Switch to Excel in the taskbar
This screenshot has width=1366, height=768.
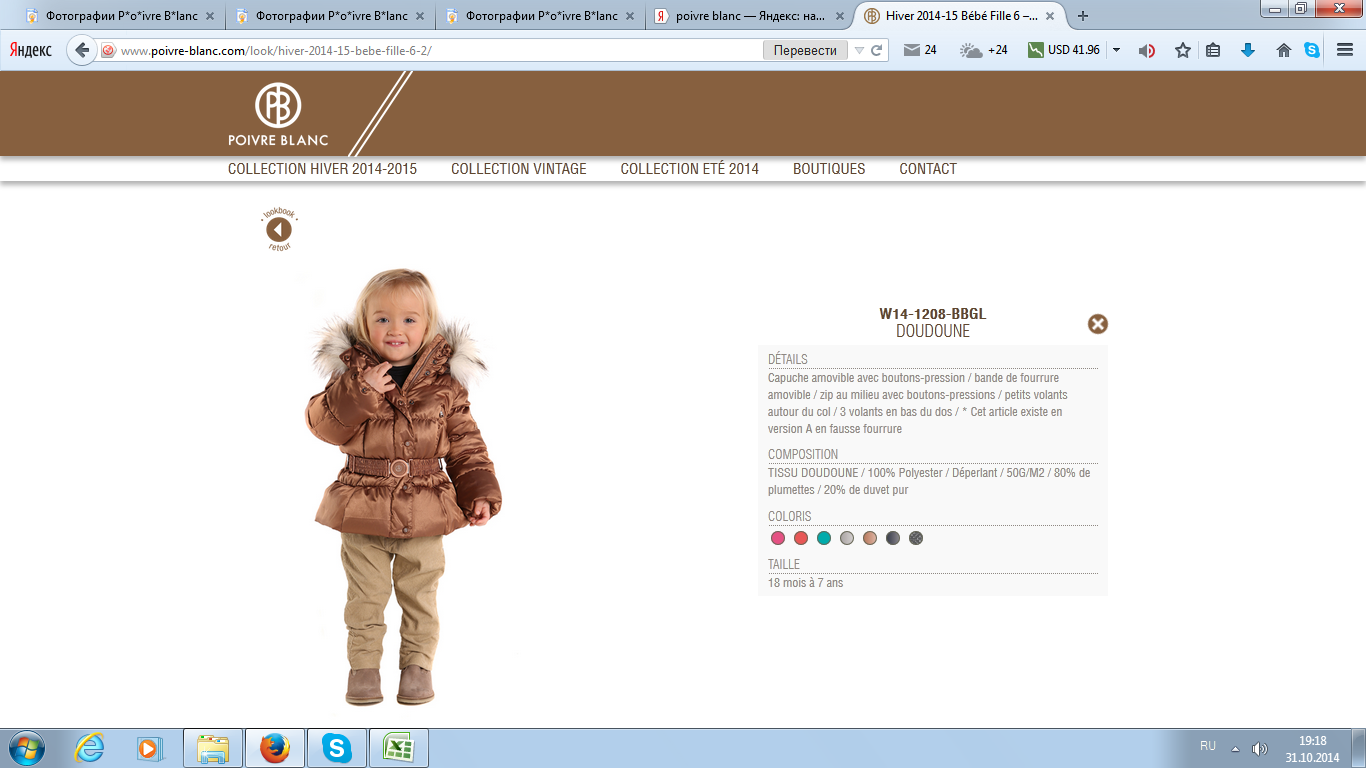pyautogui.click(x=399, y=748)
